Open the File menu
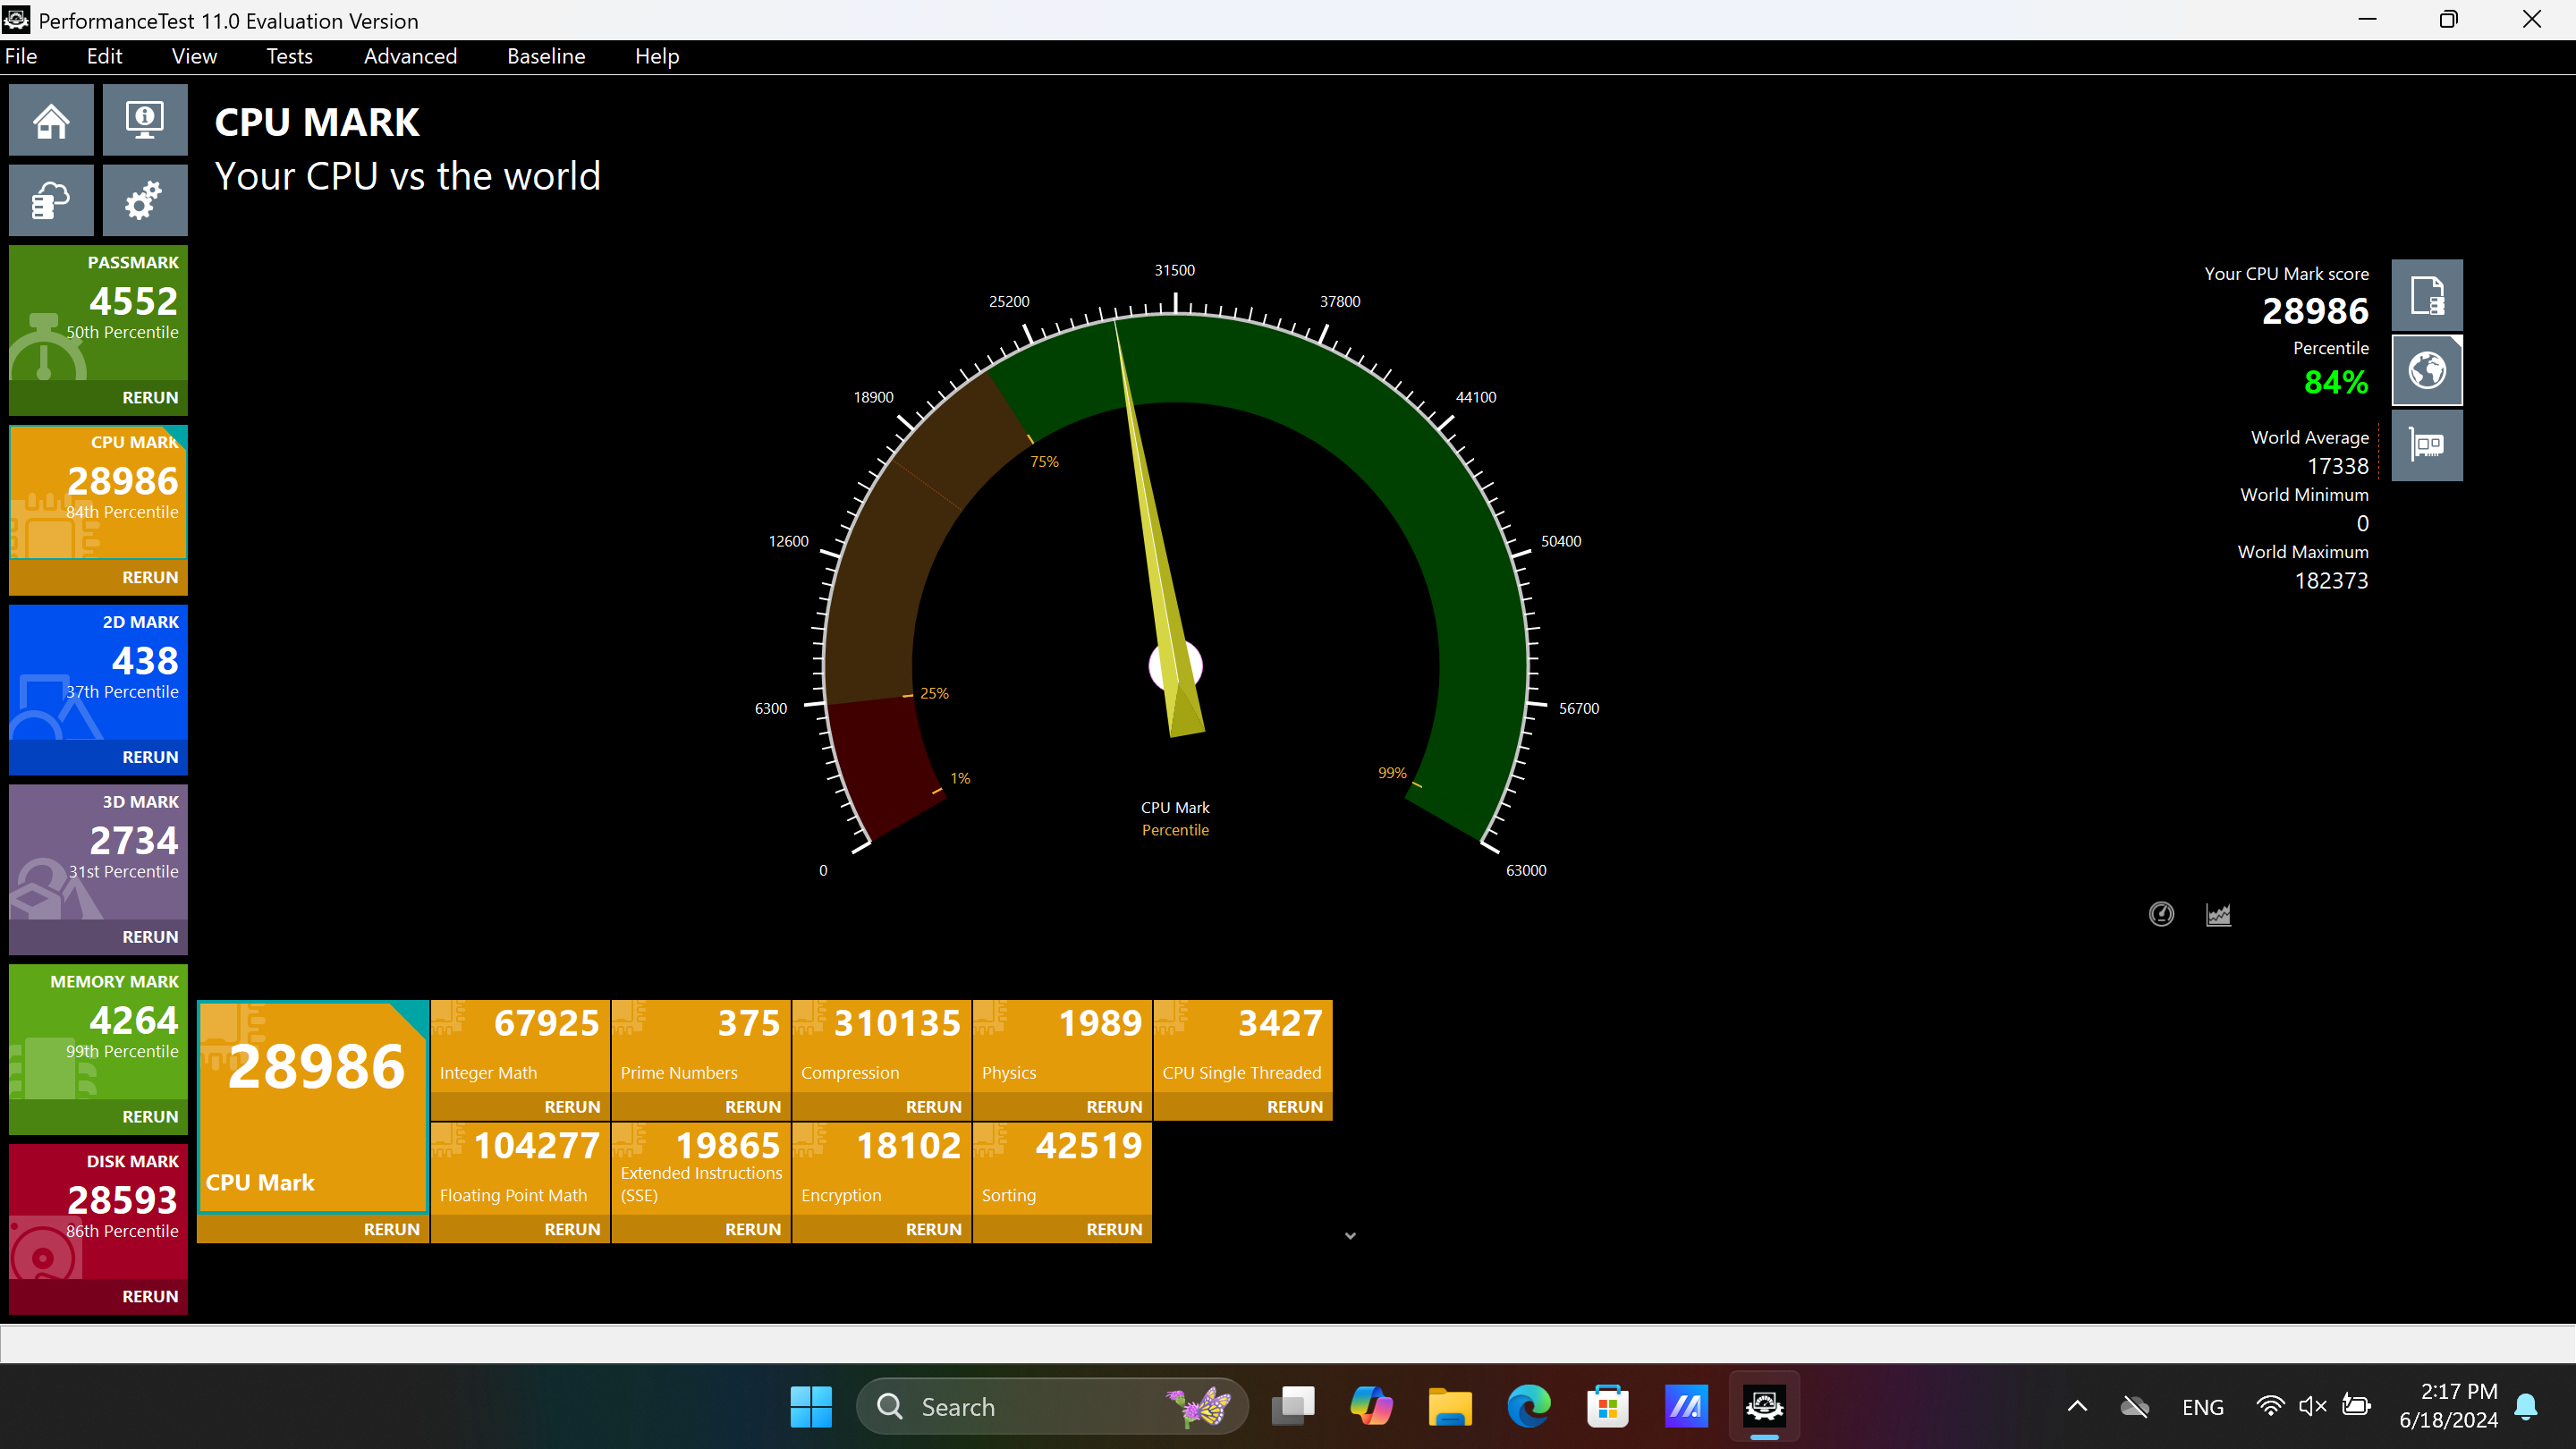 (x=21, y=56)
